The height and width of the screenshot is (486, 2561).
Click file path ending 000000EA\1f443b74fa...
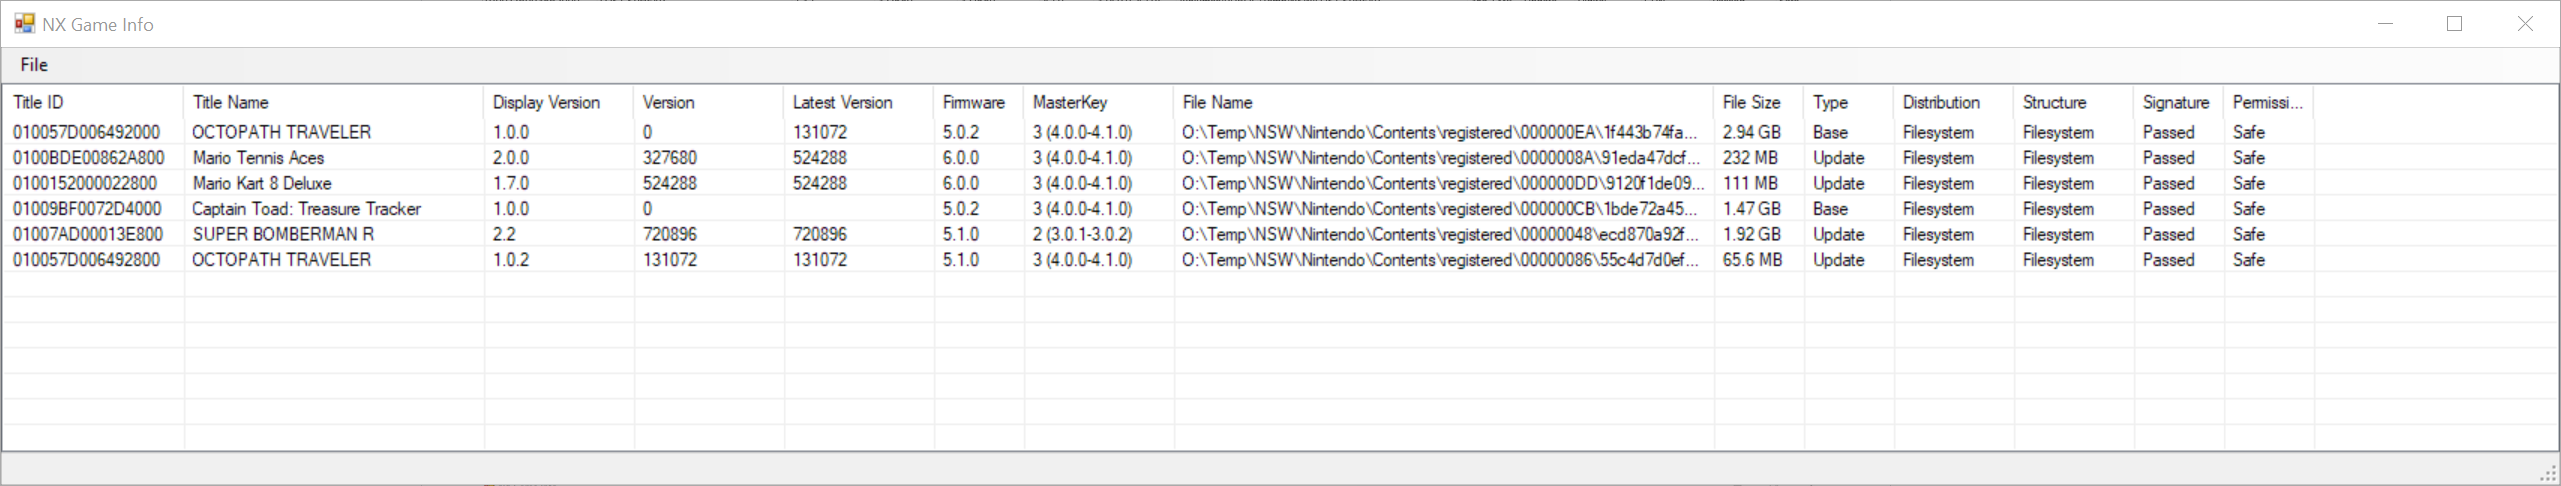[1440, 132]
